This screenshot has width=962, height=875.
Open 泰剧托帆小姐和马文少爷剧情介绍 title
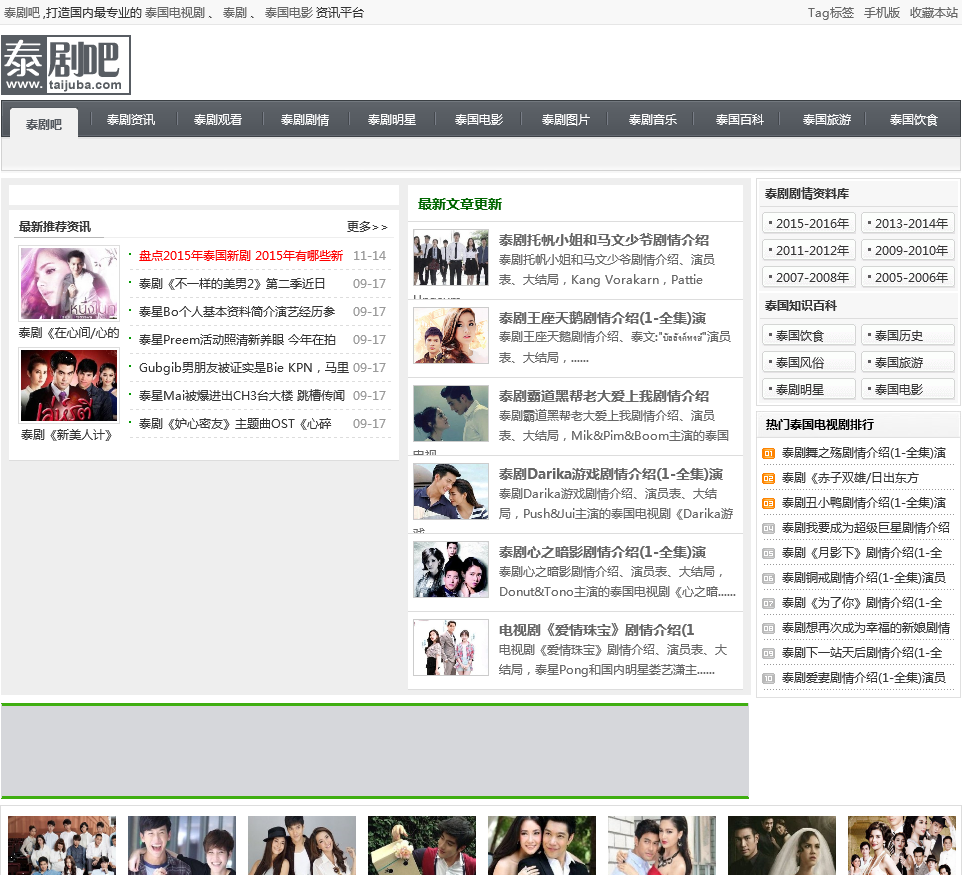click(604, 240)
